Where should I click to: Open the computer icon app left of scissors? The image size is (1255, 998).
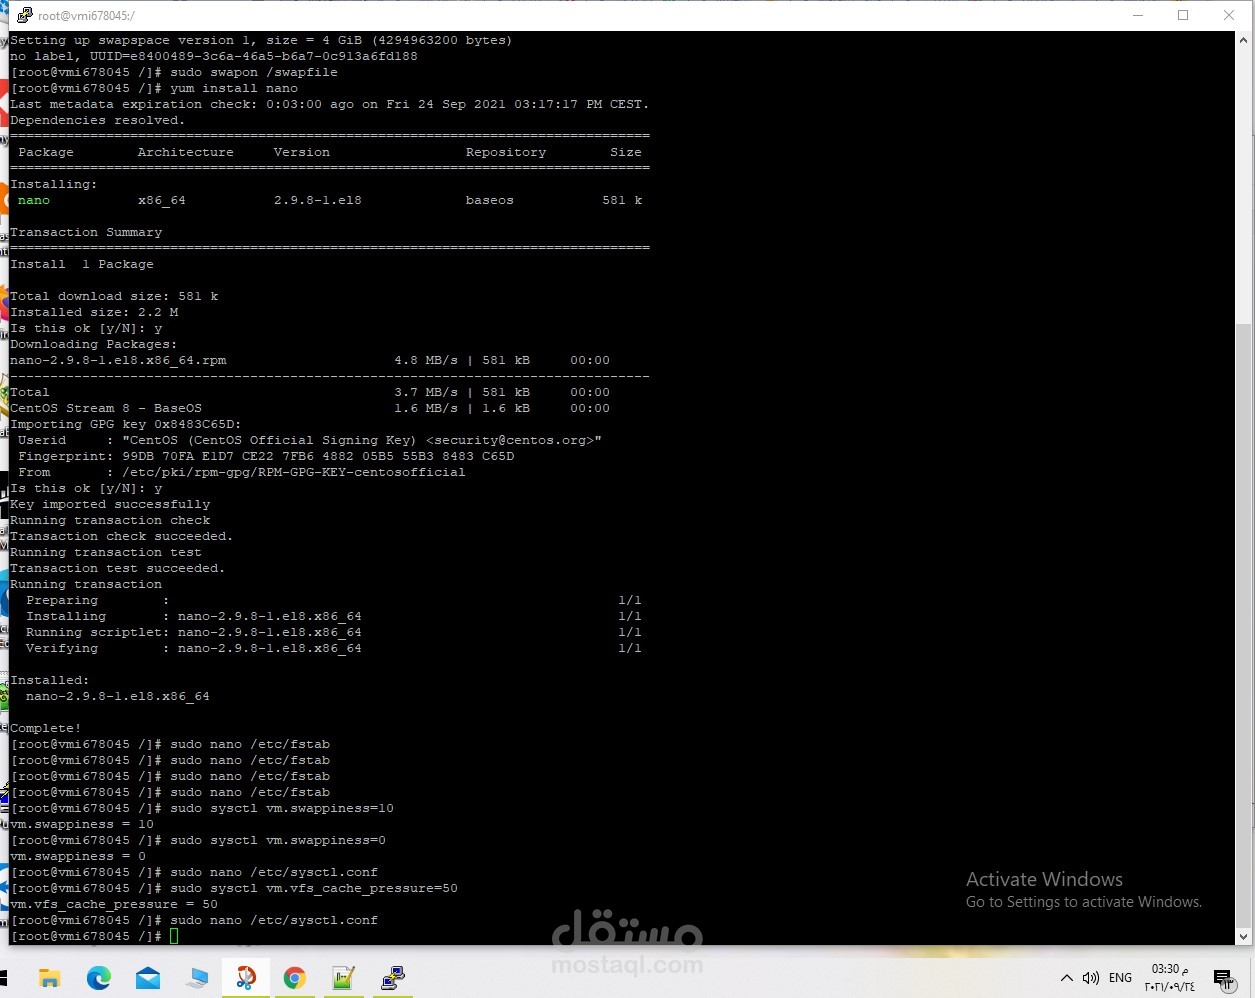coord(197,977)
